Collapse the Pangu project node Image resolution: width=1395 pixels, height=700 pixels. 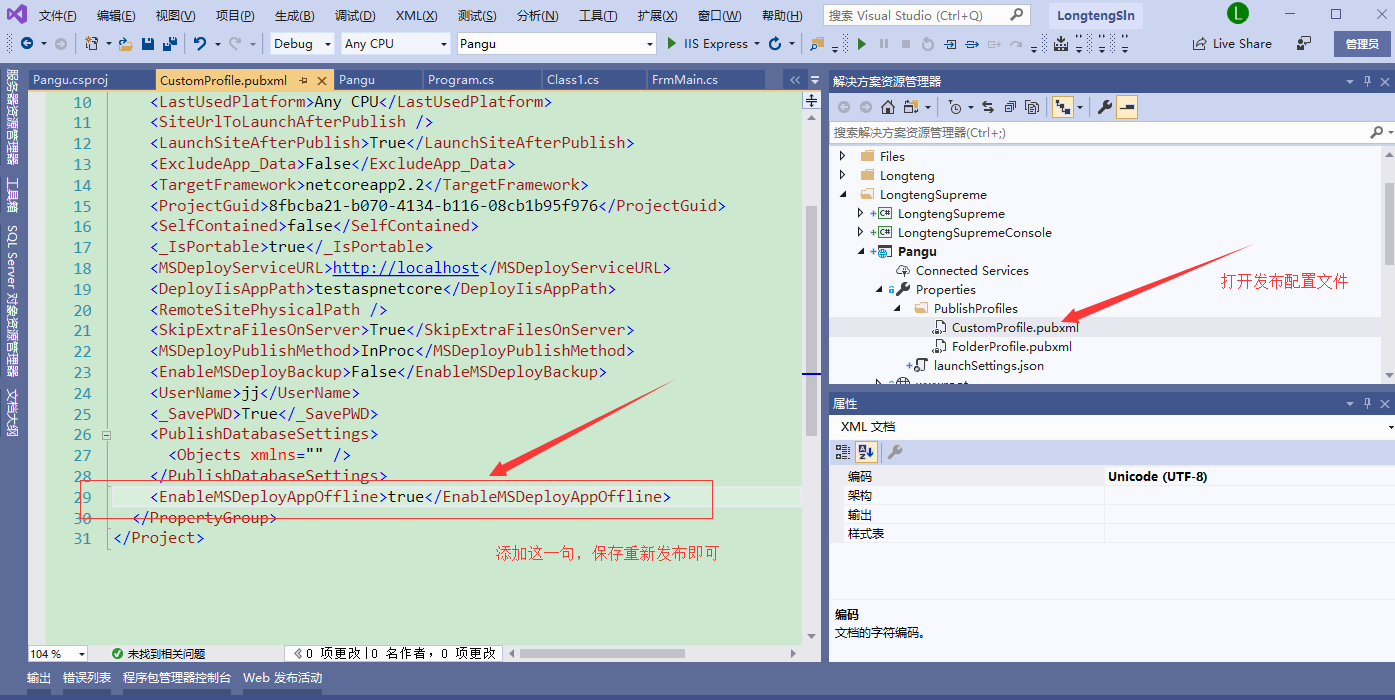point(862,252)
